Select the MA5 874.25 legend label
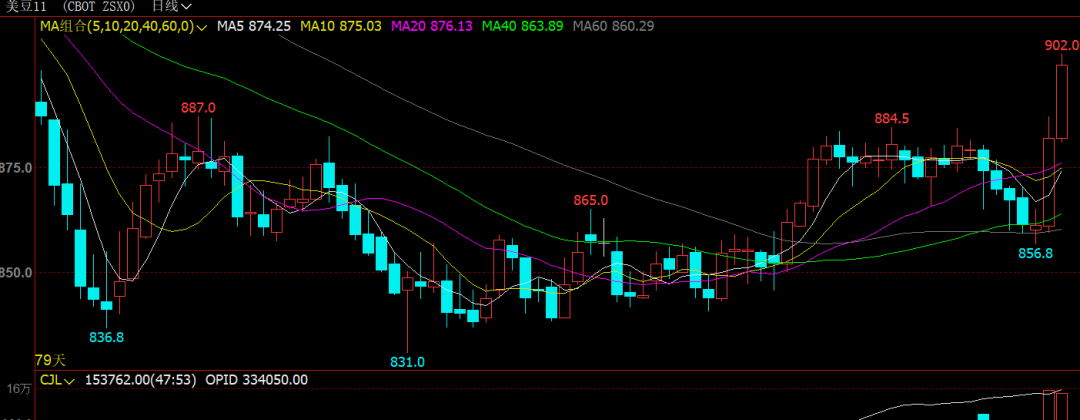 (x=254, y=27)
